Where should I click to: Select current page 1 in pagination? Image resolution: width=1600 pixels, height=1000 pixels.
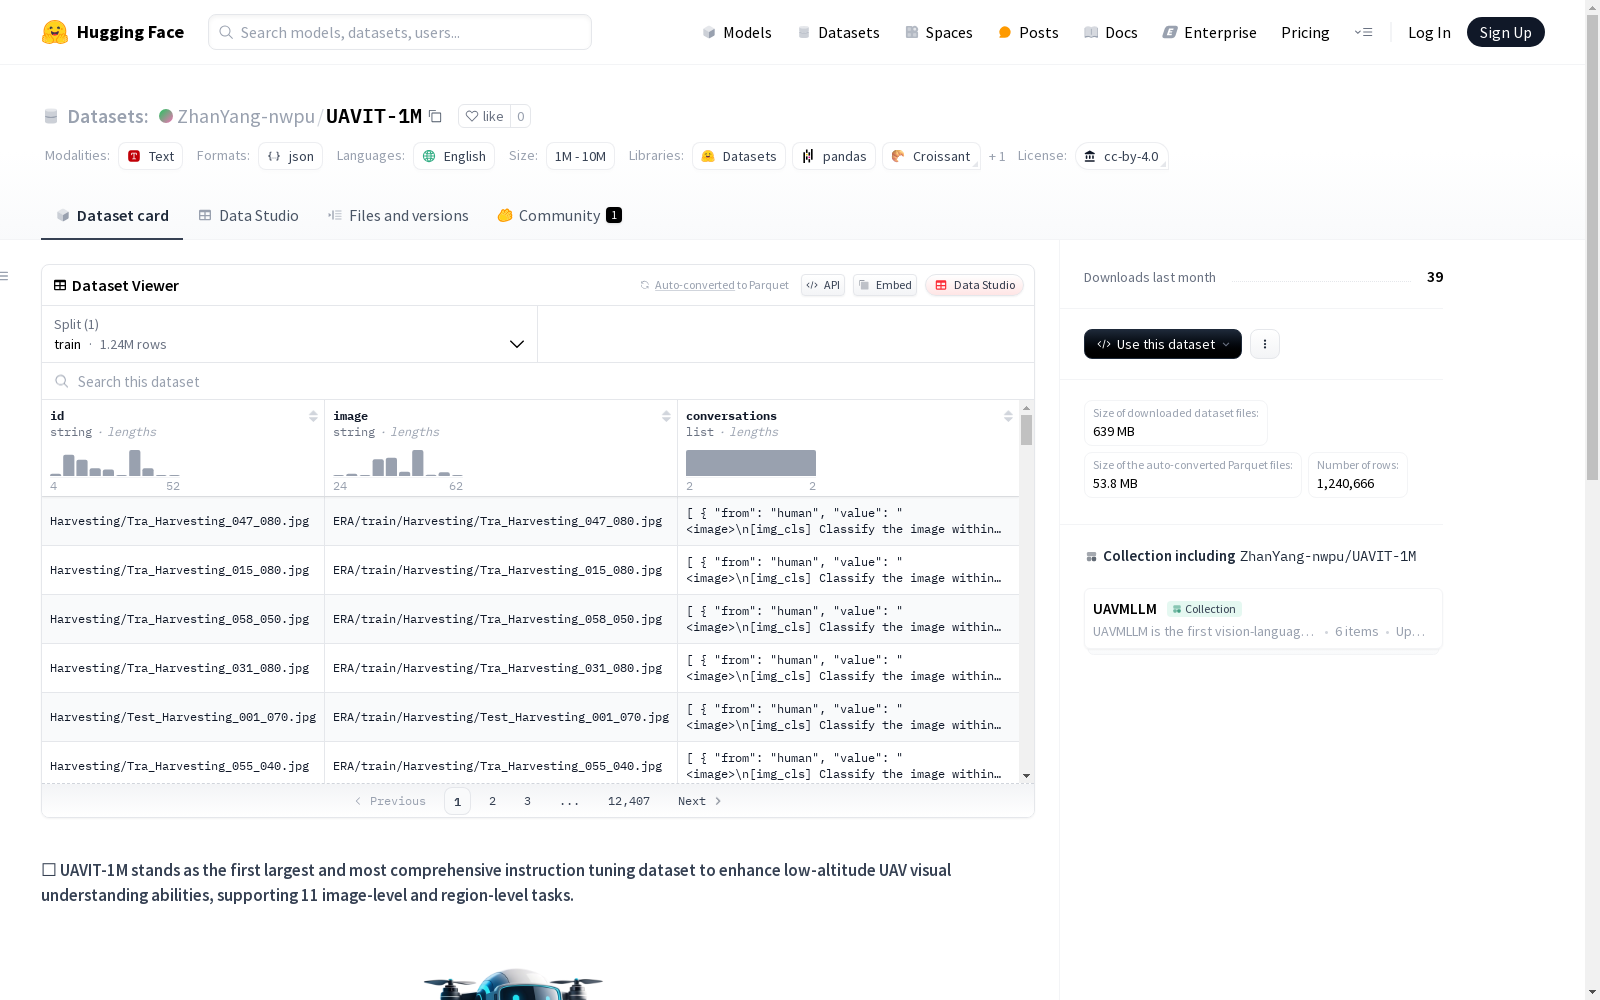click(x=457, y=801)
